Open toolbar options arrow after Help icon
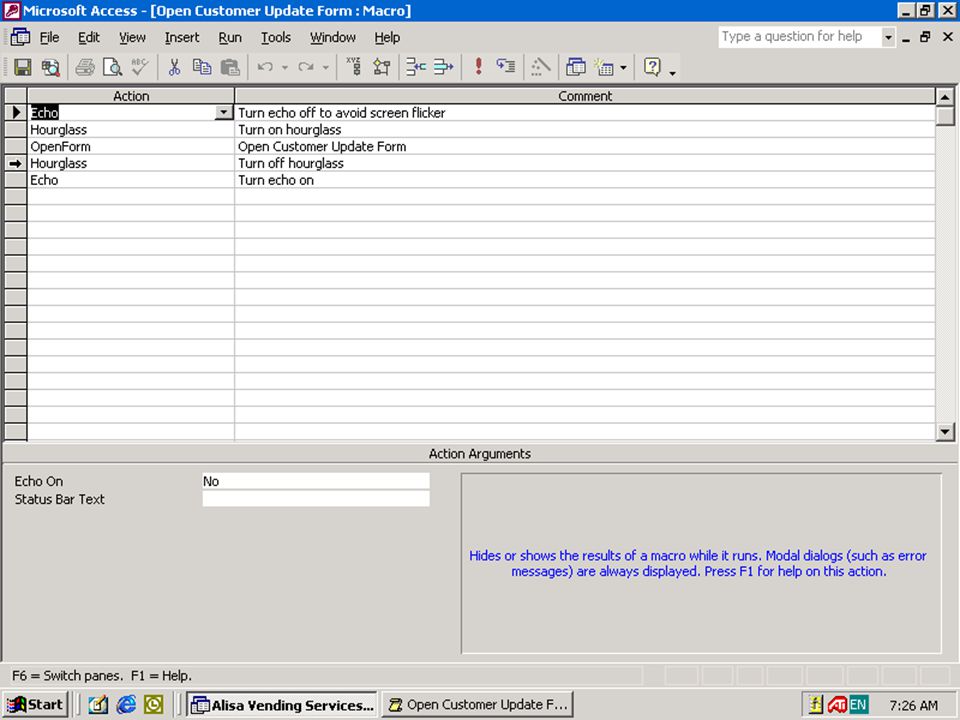Image resolution: width=960 pixels, height=720 pixels. [672, 73]
